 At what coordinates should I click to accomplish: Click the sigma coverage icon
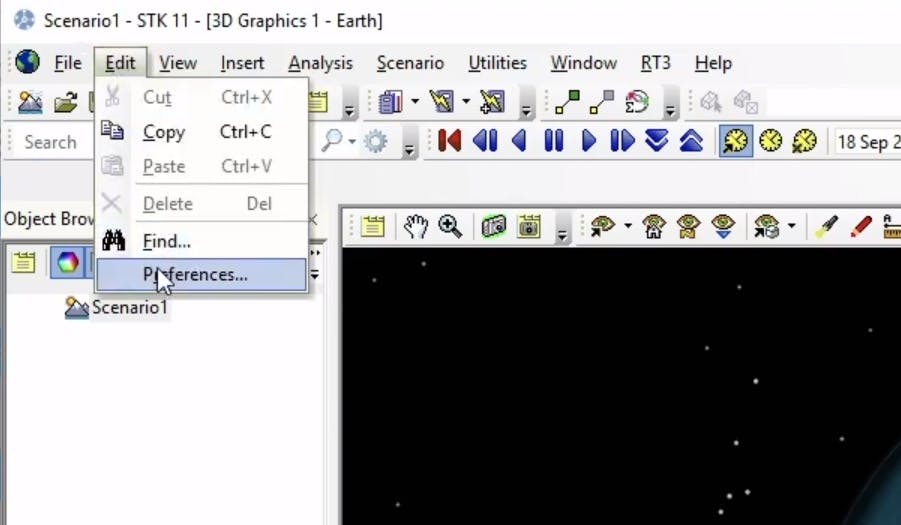[636, 102]
